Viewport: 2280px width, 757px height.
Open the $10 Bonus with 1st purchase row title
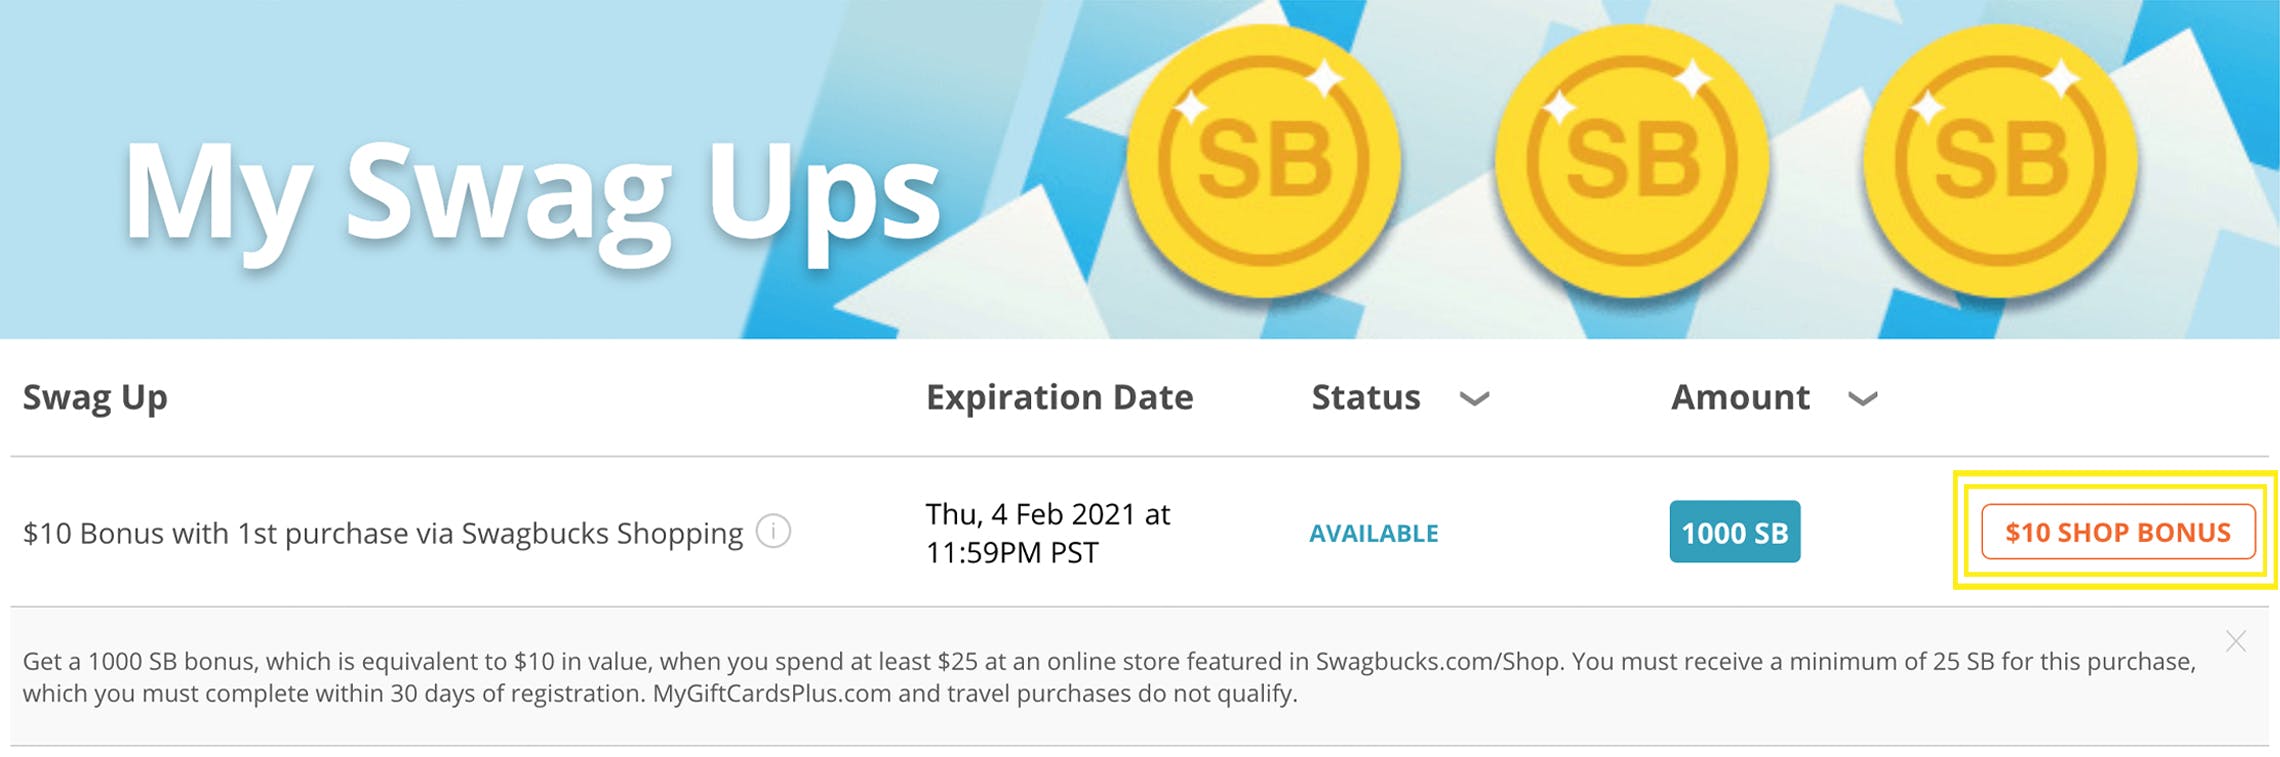coord(382,534)
